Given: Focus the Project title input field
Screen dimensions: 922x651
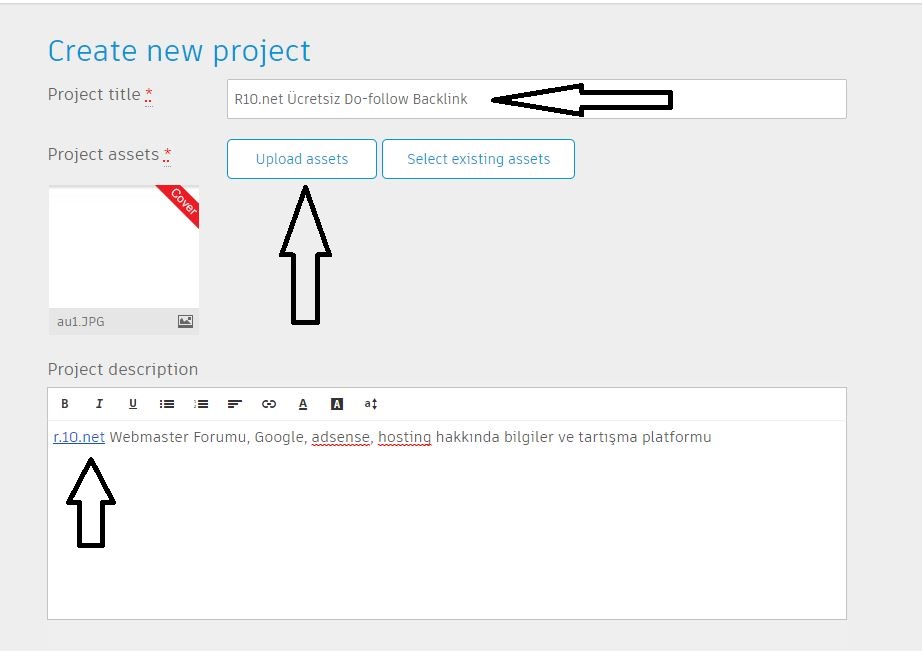Looking at the screenshot, I should pos(537,99).
